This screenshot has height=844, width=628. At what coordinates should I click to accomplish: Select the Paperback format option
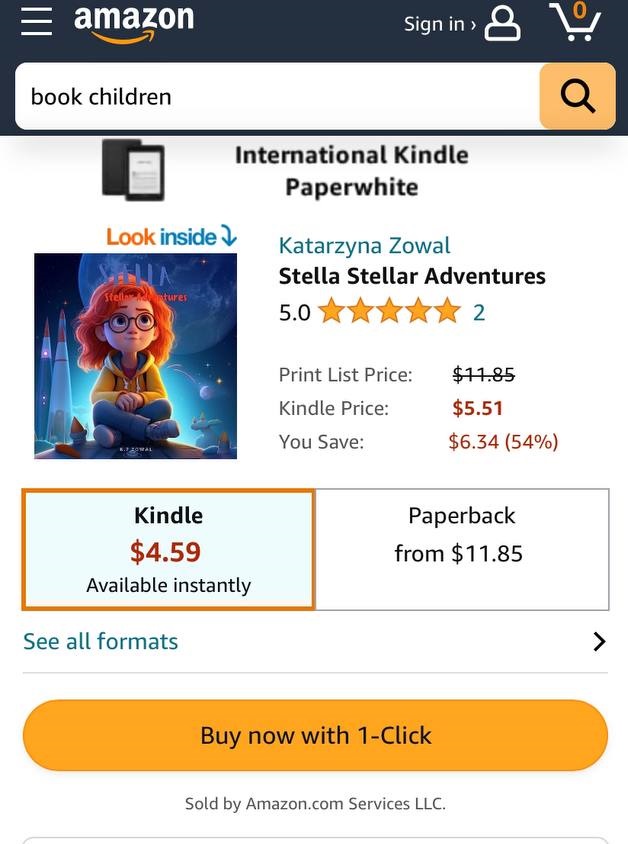[x=462, y=550]
